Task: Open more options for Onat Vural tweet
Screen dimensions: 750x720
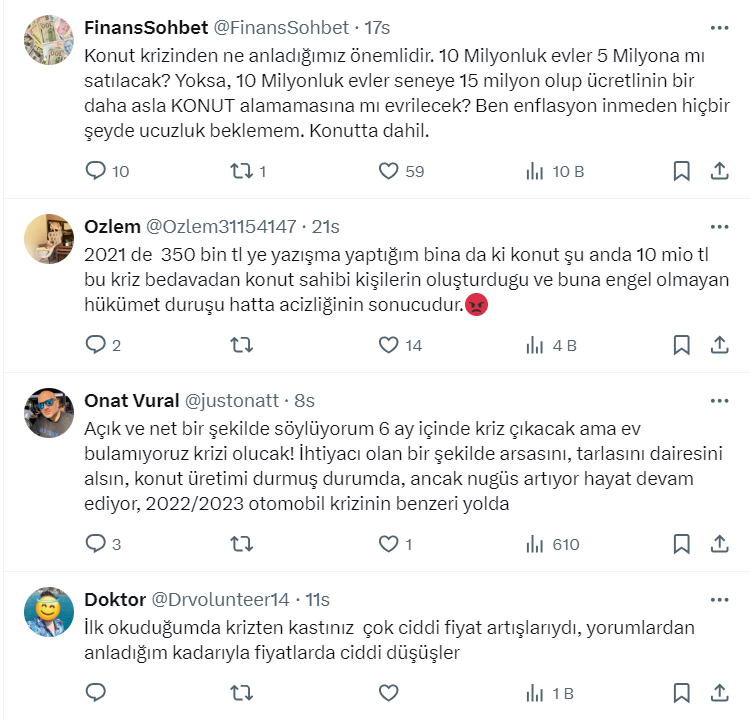Action: tap(718, 400)
